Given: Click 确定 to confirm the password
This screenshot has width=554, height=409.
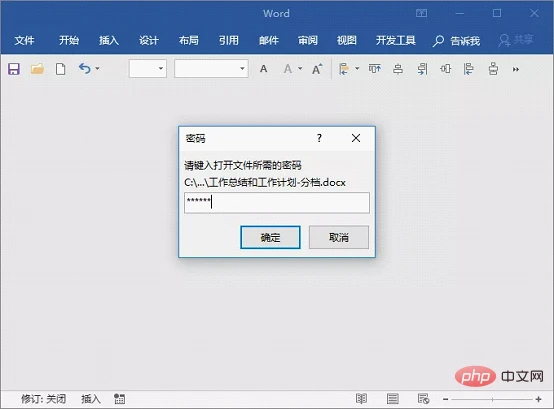Looking at the screenshot, I should (270, 237).
